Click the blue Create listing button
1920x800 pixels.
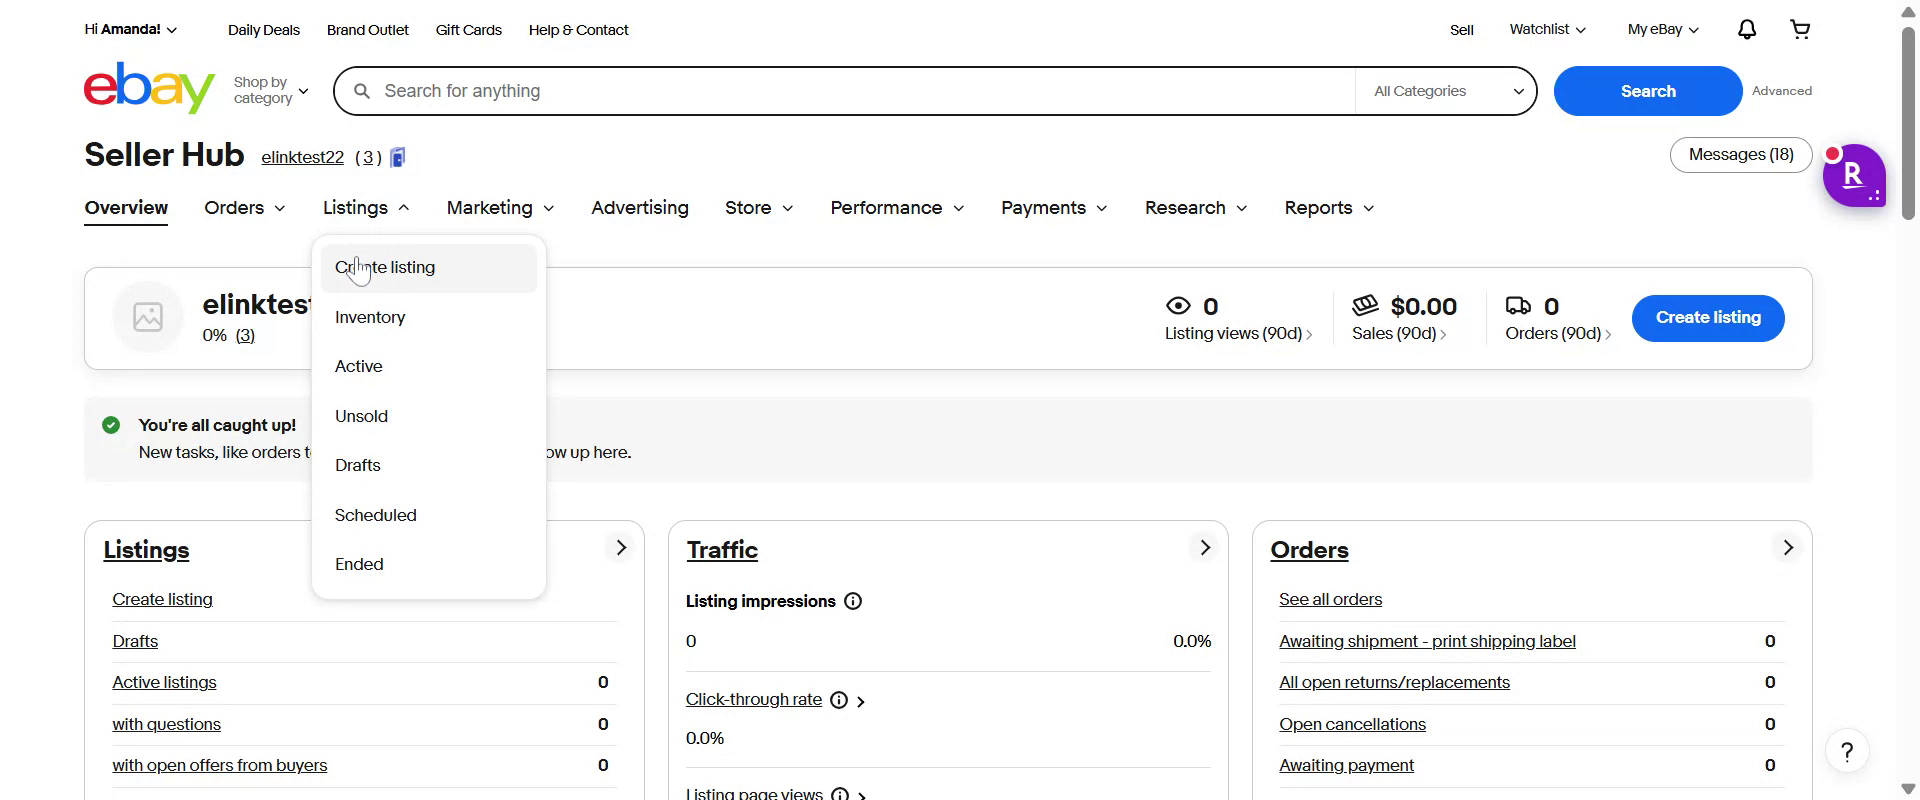1708,318
